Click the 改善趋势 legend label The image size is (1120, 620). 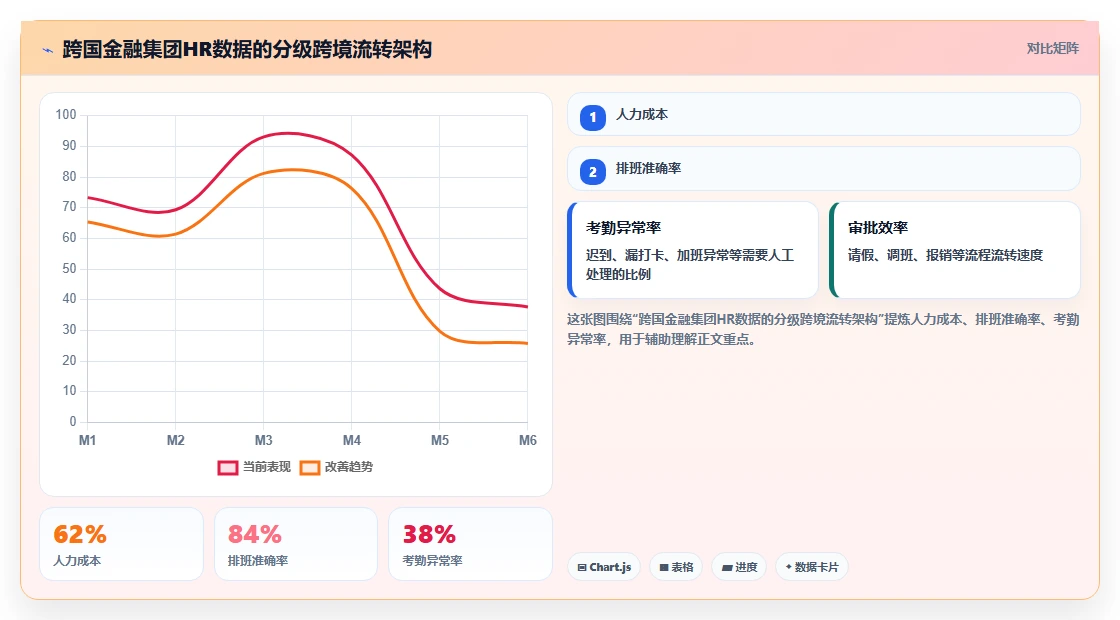pos(349,467)
